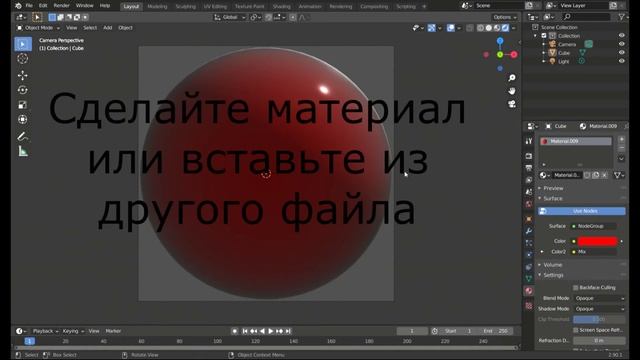Open the Material properties tab icon
The image size is (640, 360).
529,291
